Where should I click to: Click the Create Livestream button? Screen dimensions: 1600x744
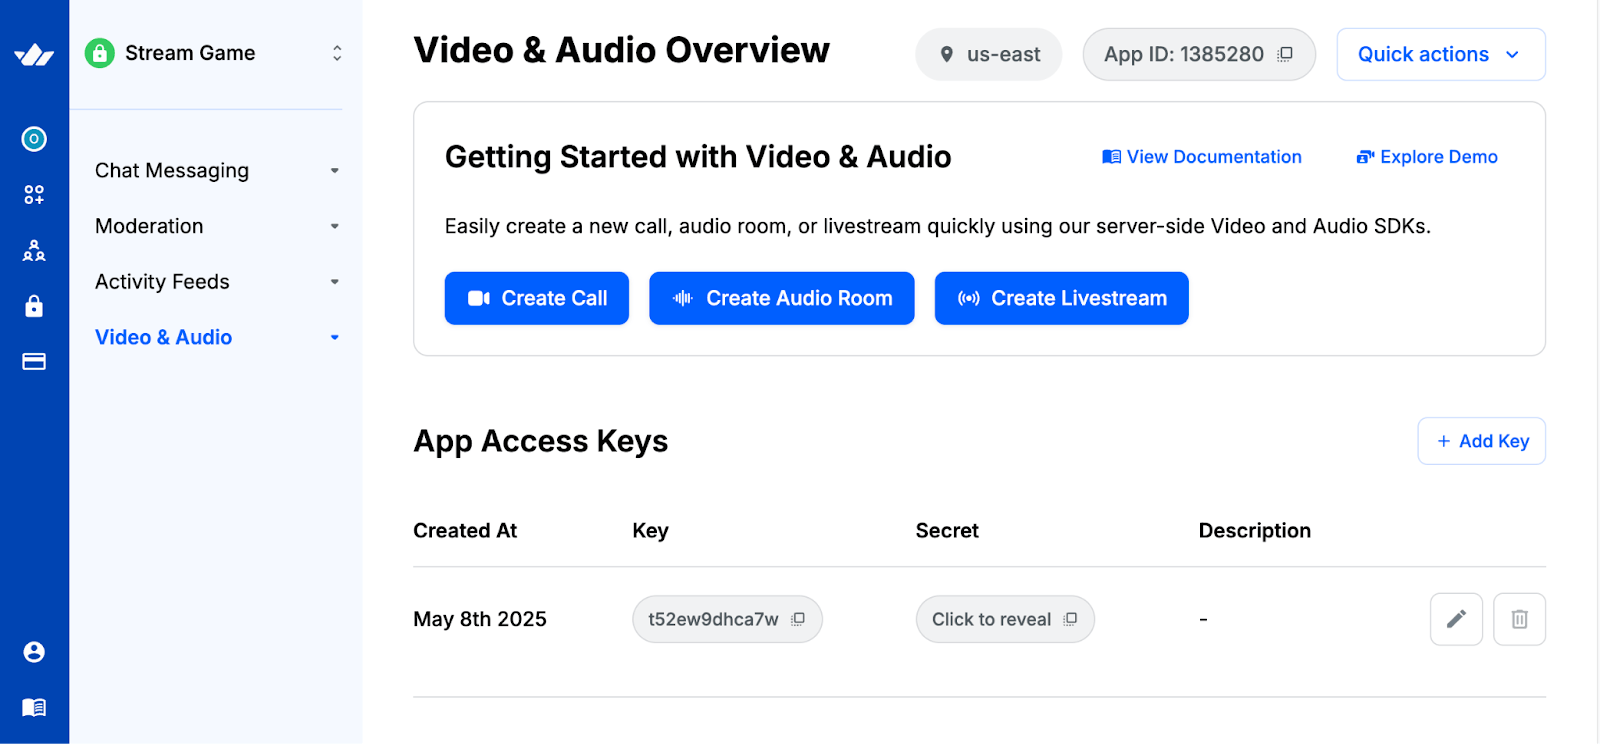coord(1061,298)
